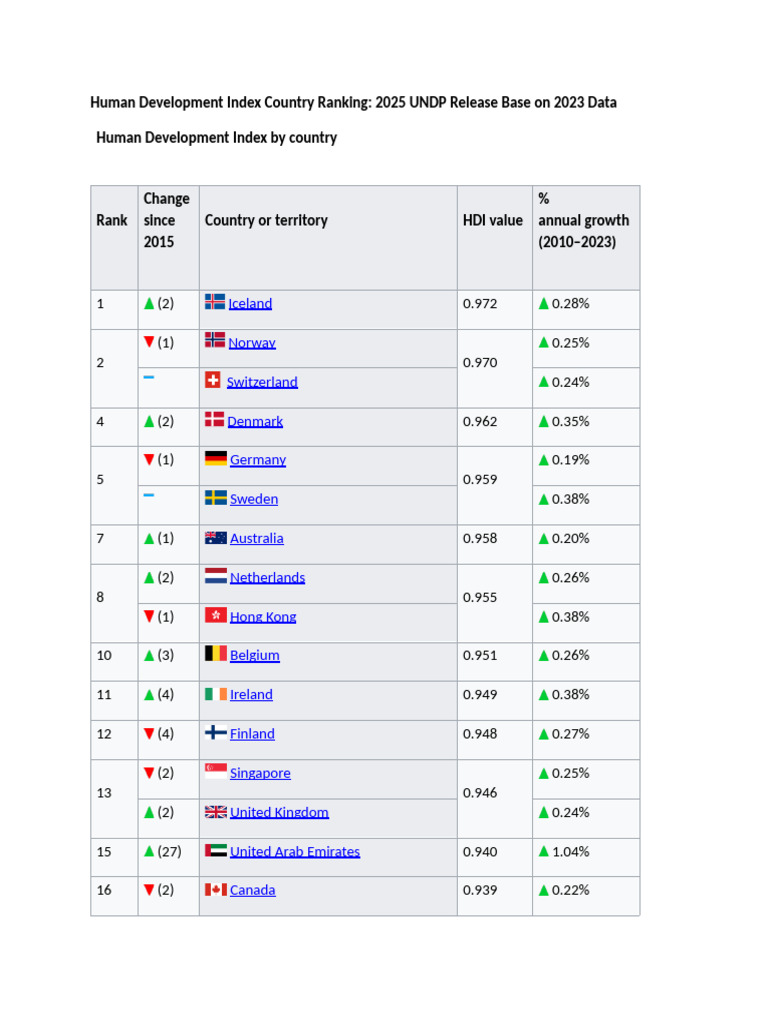Click the HDI value column header
The height and width of the screenshot is (1024, 768).
click(x=493, y=221)
